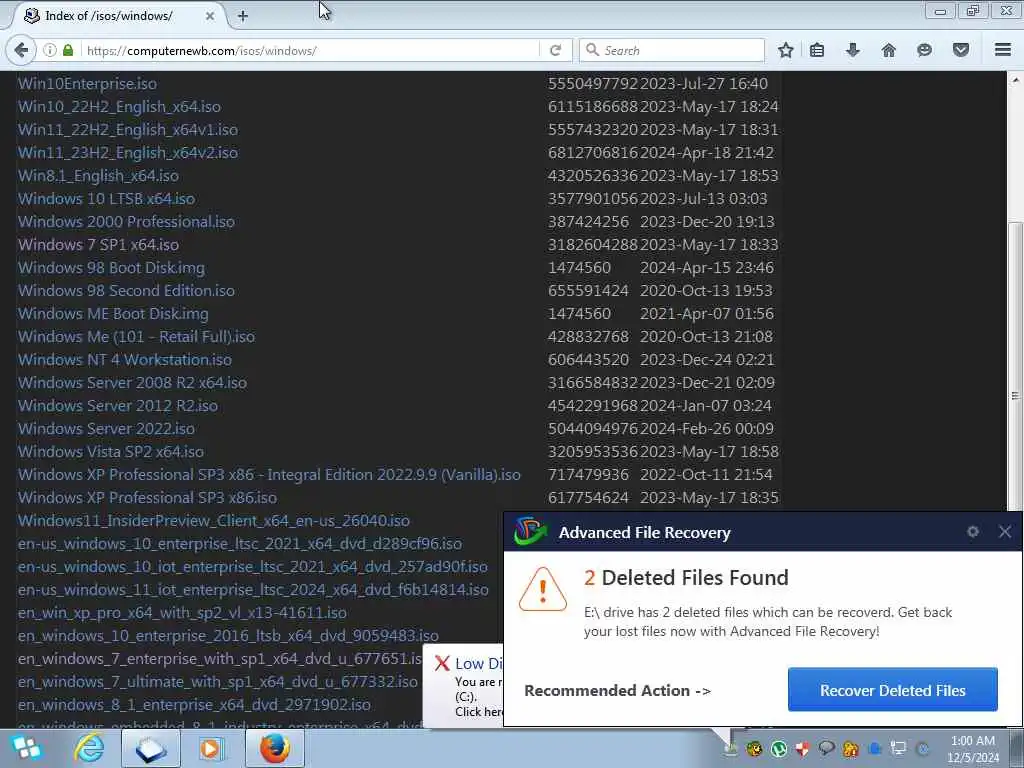Open en_windows_10_enterprise_2016_ltsb iso link

point(228,635)
